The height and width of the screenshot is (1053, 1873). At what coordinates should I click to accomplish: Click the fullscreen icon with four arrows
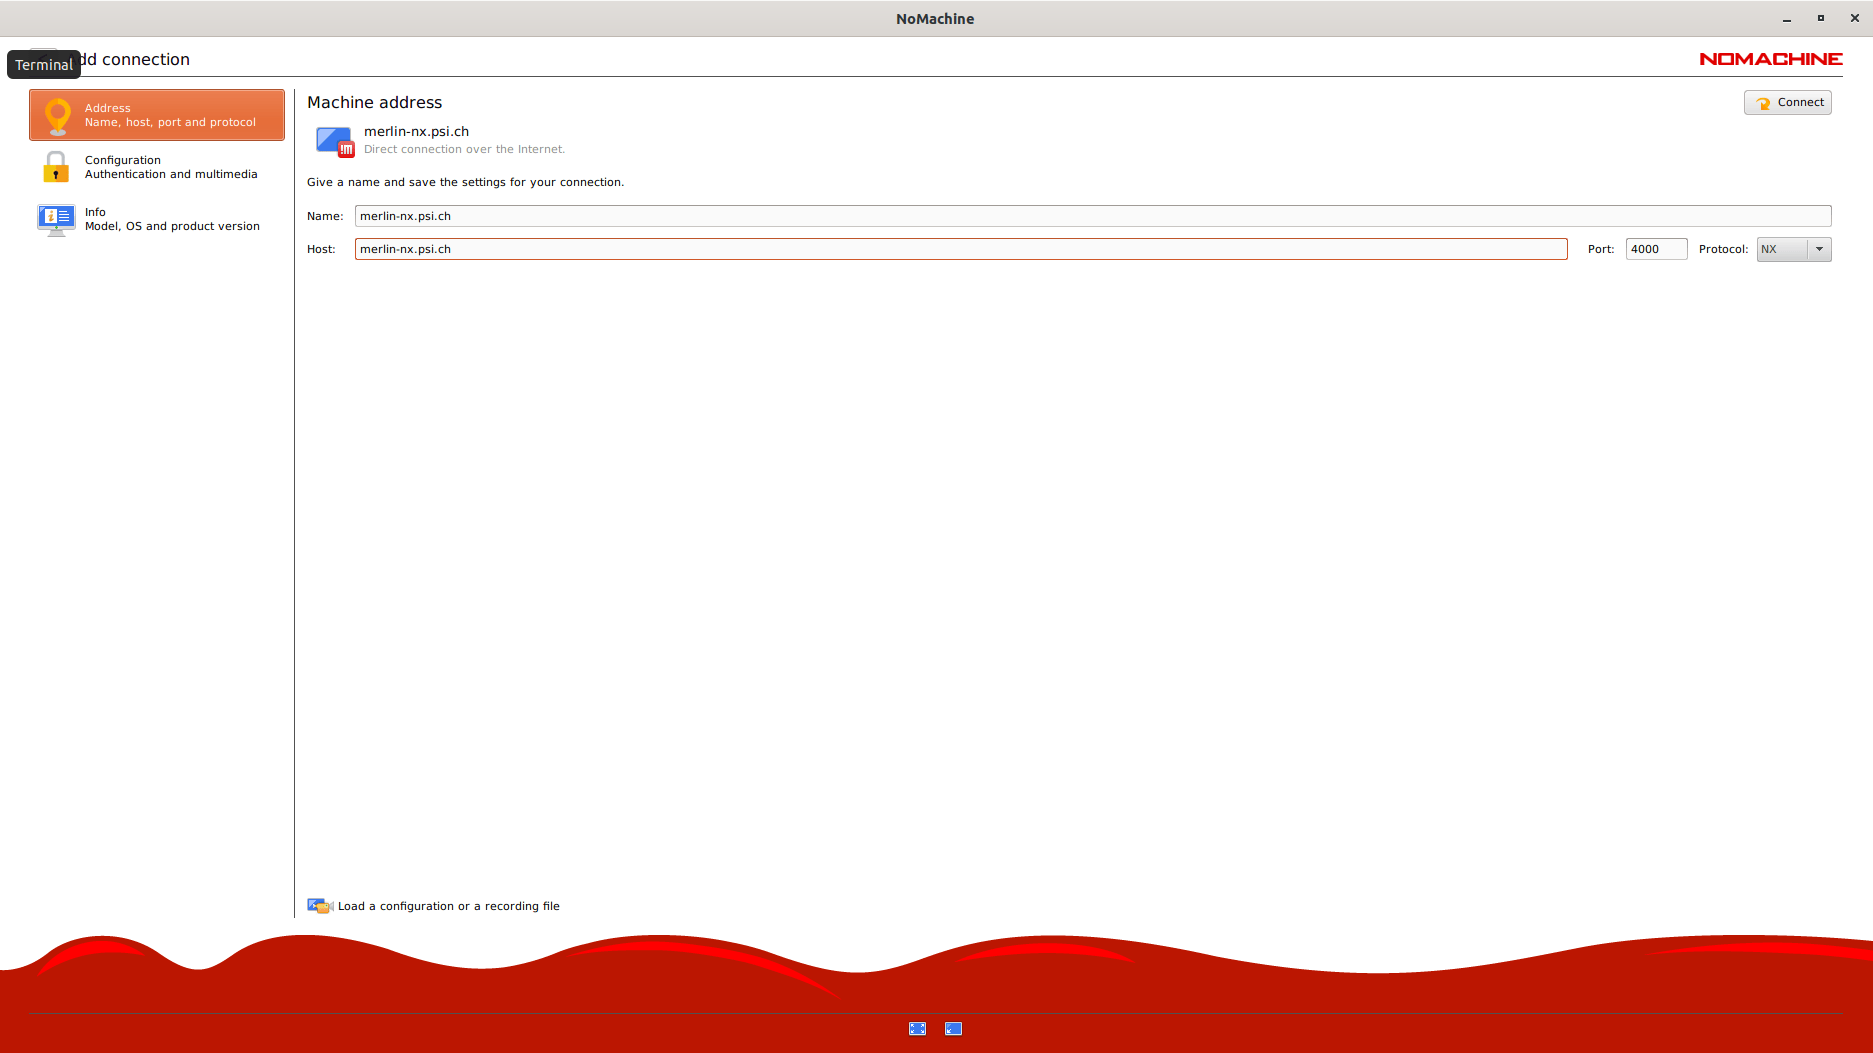click(917, 1029)
